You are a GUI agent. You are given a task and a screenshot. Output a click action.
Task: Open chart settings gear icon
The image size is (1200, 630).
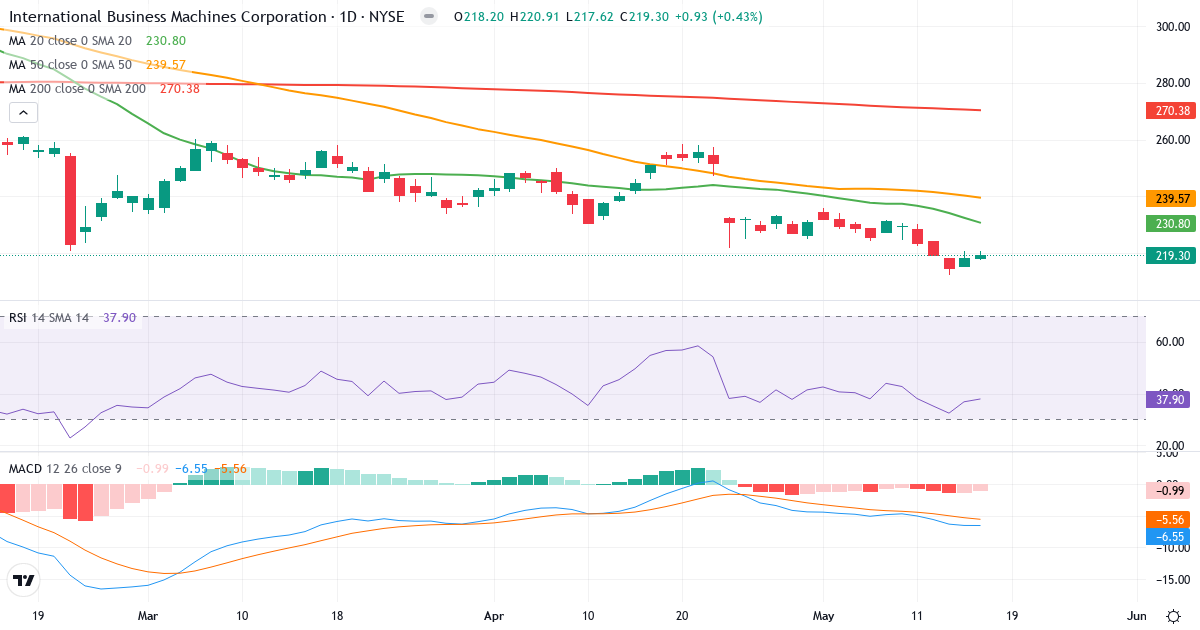pos(1173,615)
